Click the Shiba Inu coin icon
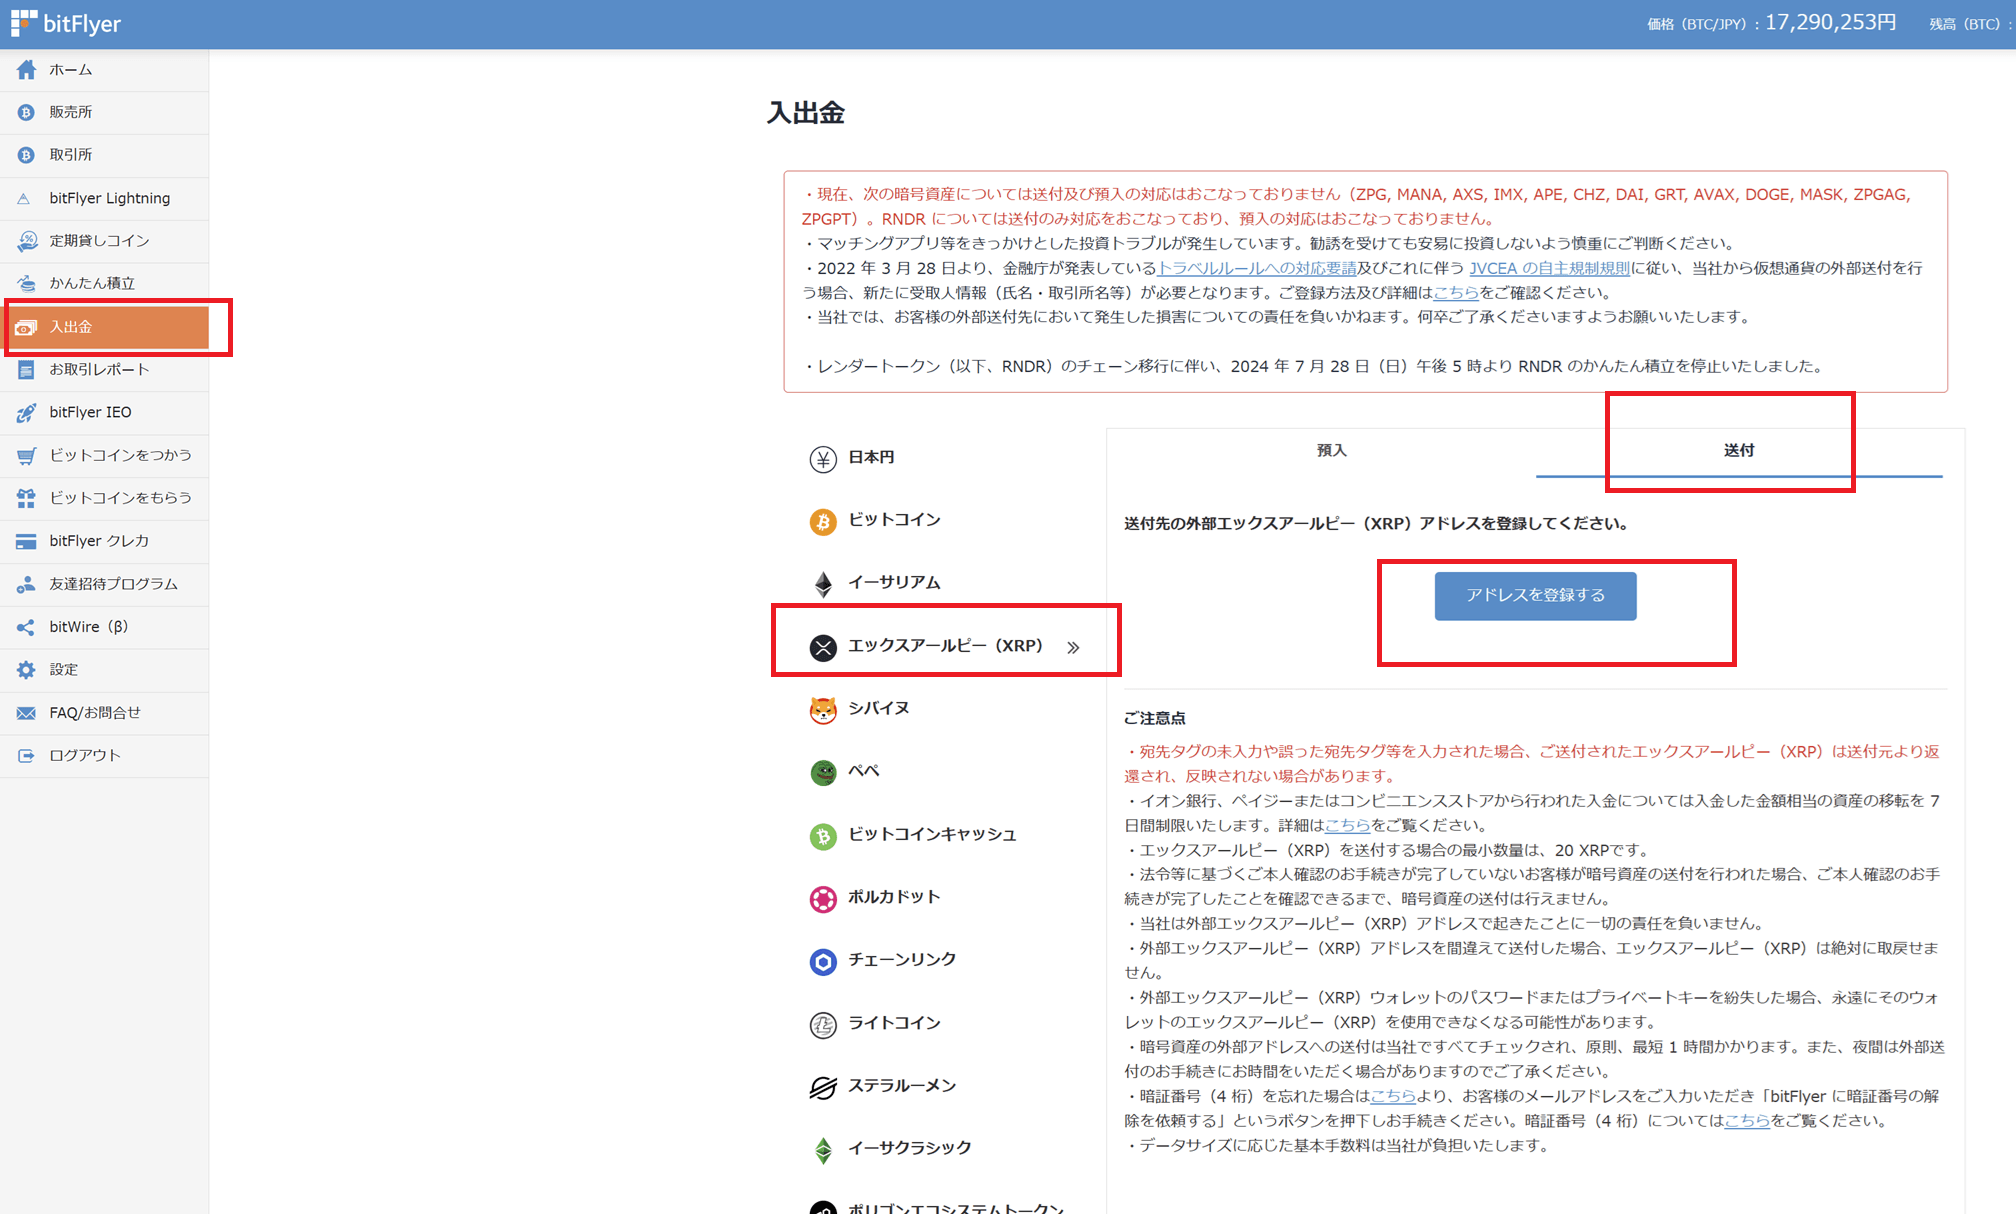 coord(823,710)
